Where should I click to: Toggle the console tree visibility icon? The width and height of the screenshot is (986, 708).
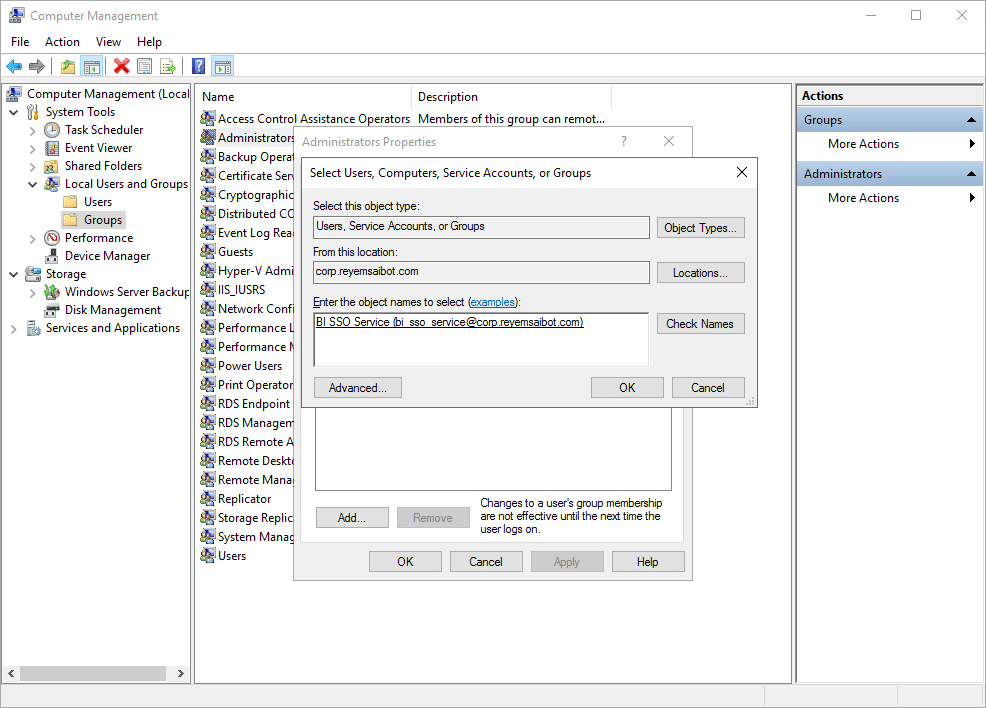91,66
